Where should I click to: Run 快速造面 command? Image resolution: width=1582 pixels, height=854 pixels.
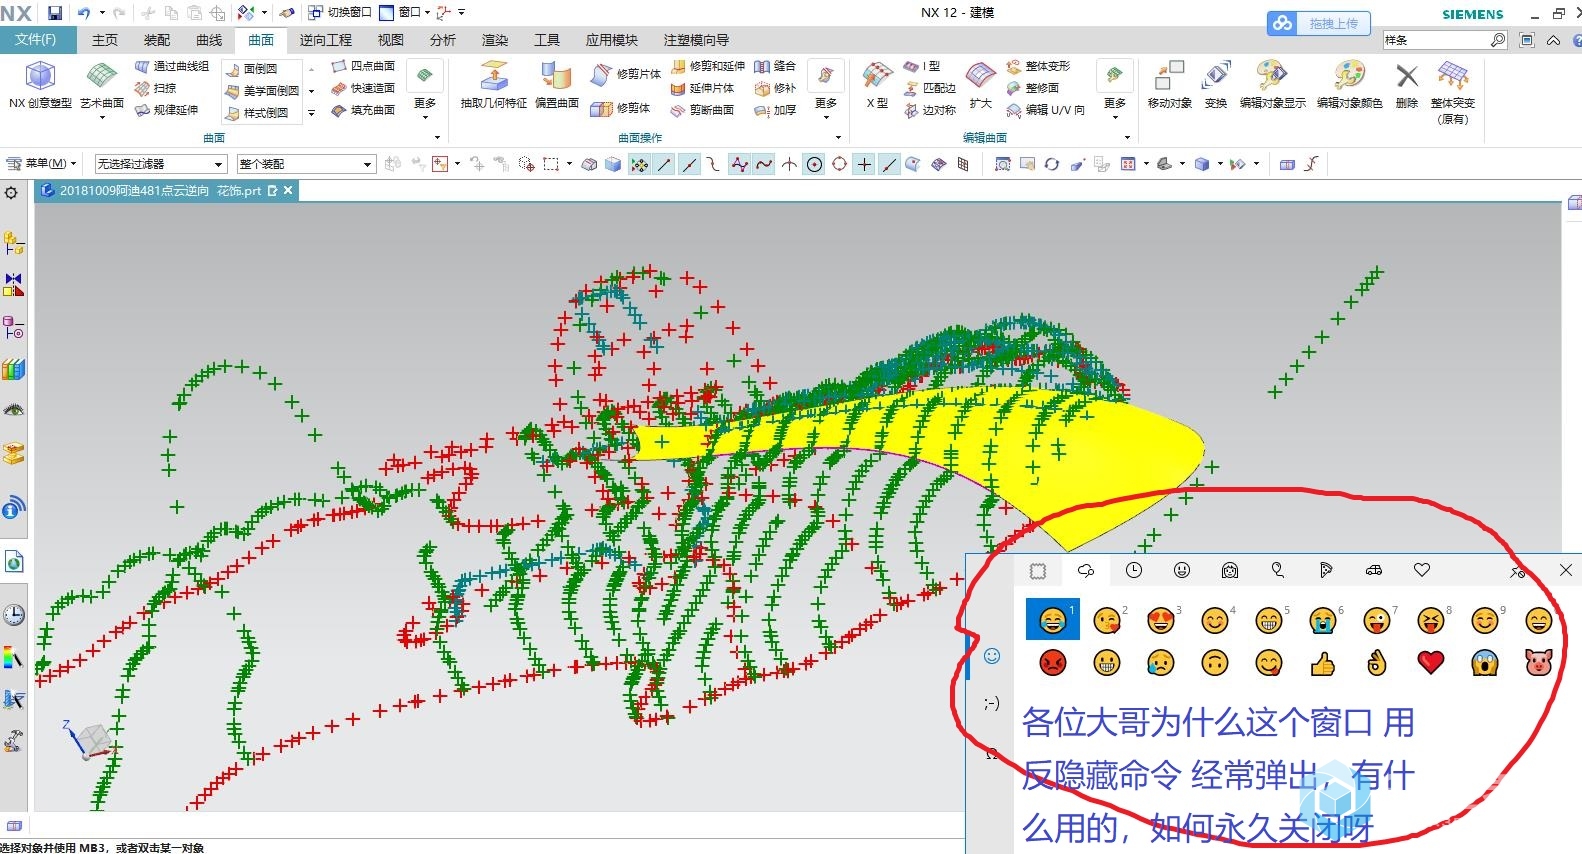pyautogui.click(x=363, y=88)
